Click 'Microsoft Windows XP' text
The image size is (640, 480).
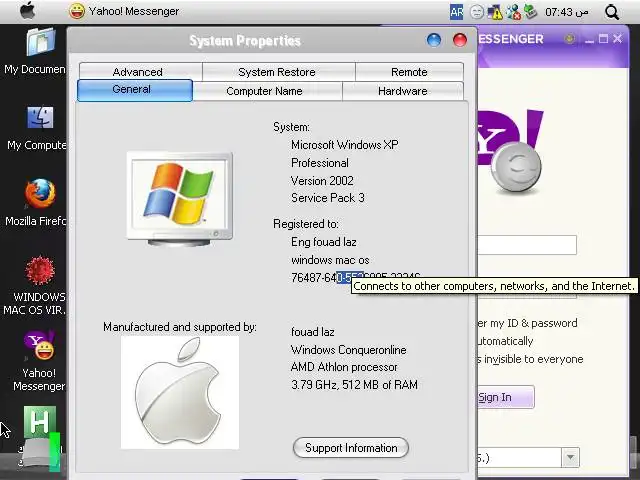pos(345,145)
